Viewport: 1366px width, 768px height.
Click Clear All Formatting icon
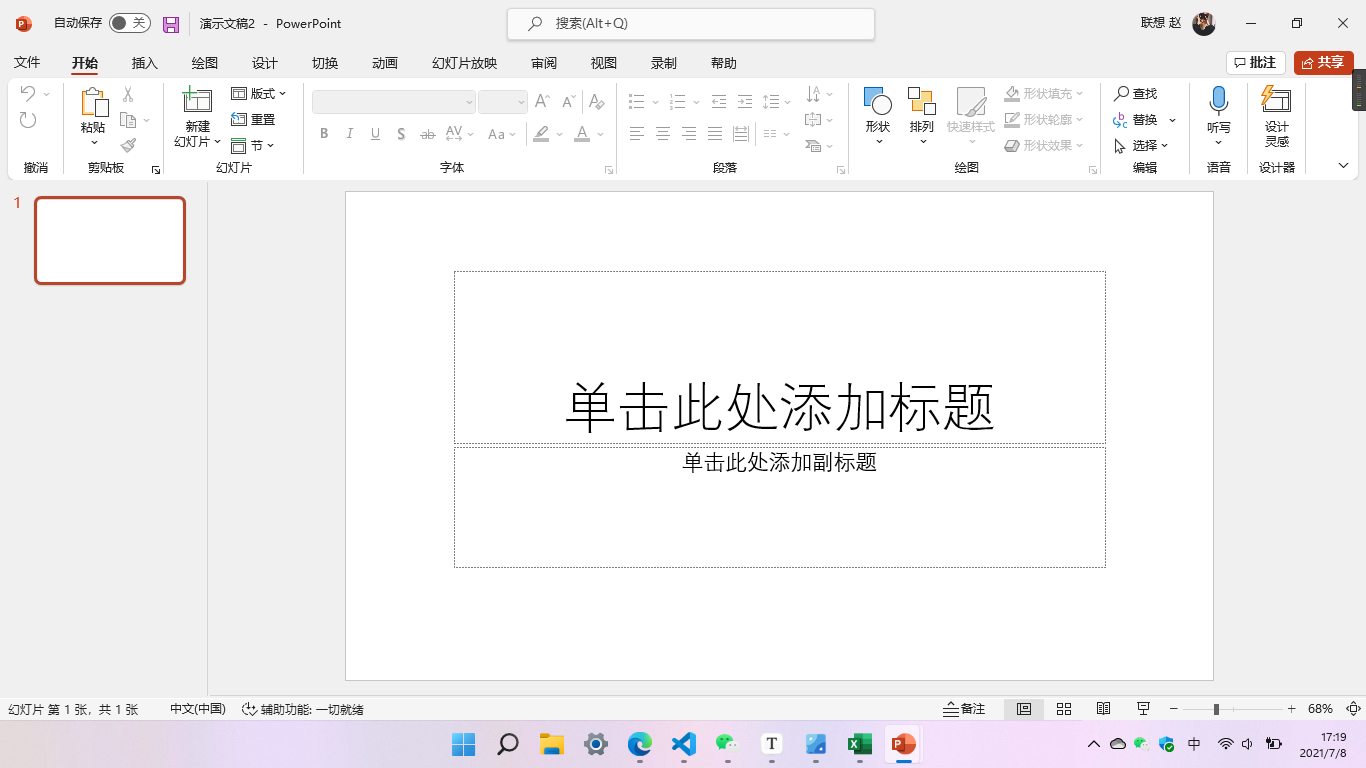coord(597,101)
